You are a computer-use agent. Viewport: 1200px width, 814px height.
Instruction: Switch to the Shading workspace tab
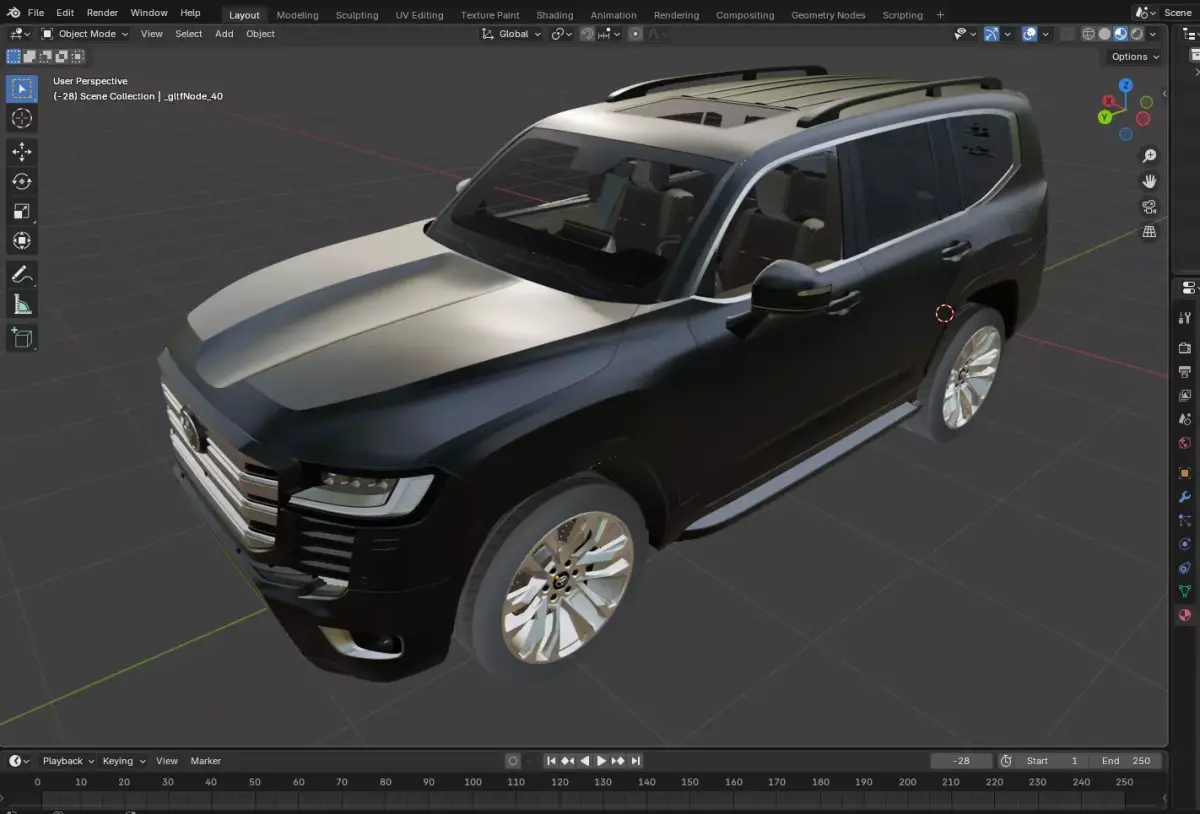tap(555, 15)
